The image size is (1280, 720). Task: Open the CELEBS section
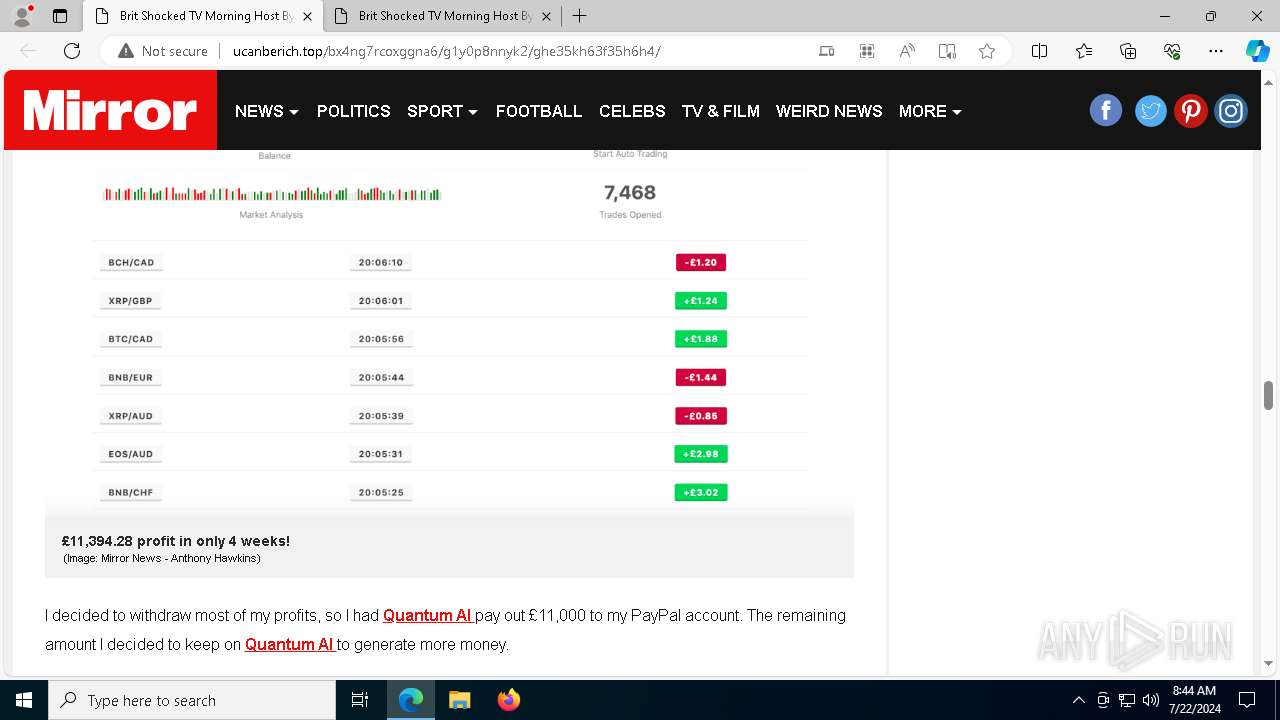(x=632, y=111)
